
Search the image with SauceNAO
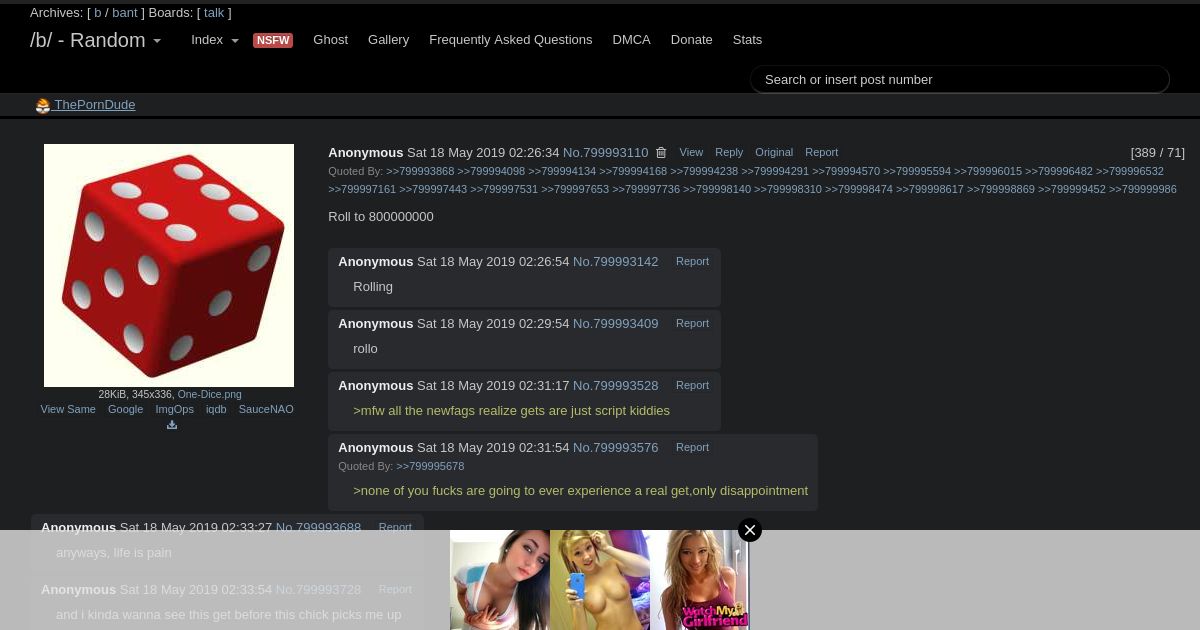[x=266, y=409]
